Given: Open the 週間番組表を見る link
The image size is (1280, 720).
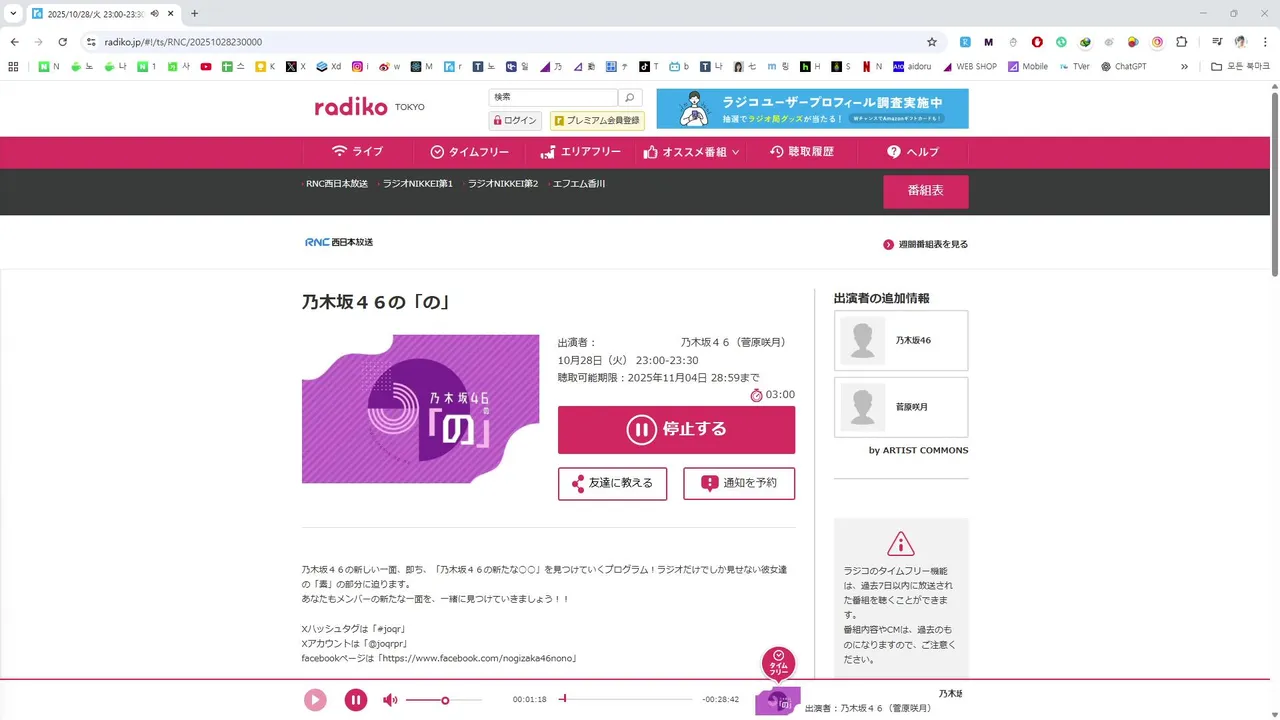Looking at the screenshot, I should [925, 244].
